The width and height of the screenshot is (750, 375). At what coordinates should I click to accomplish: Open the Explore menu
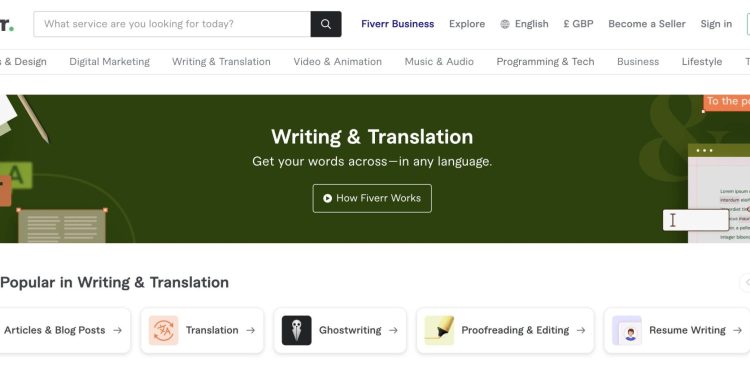[x=467, y=24]
